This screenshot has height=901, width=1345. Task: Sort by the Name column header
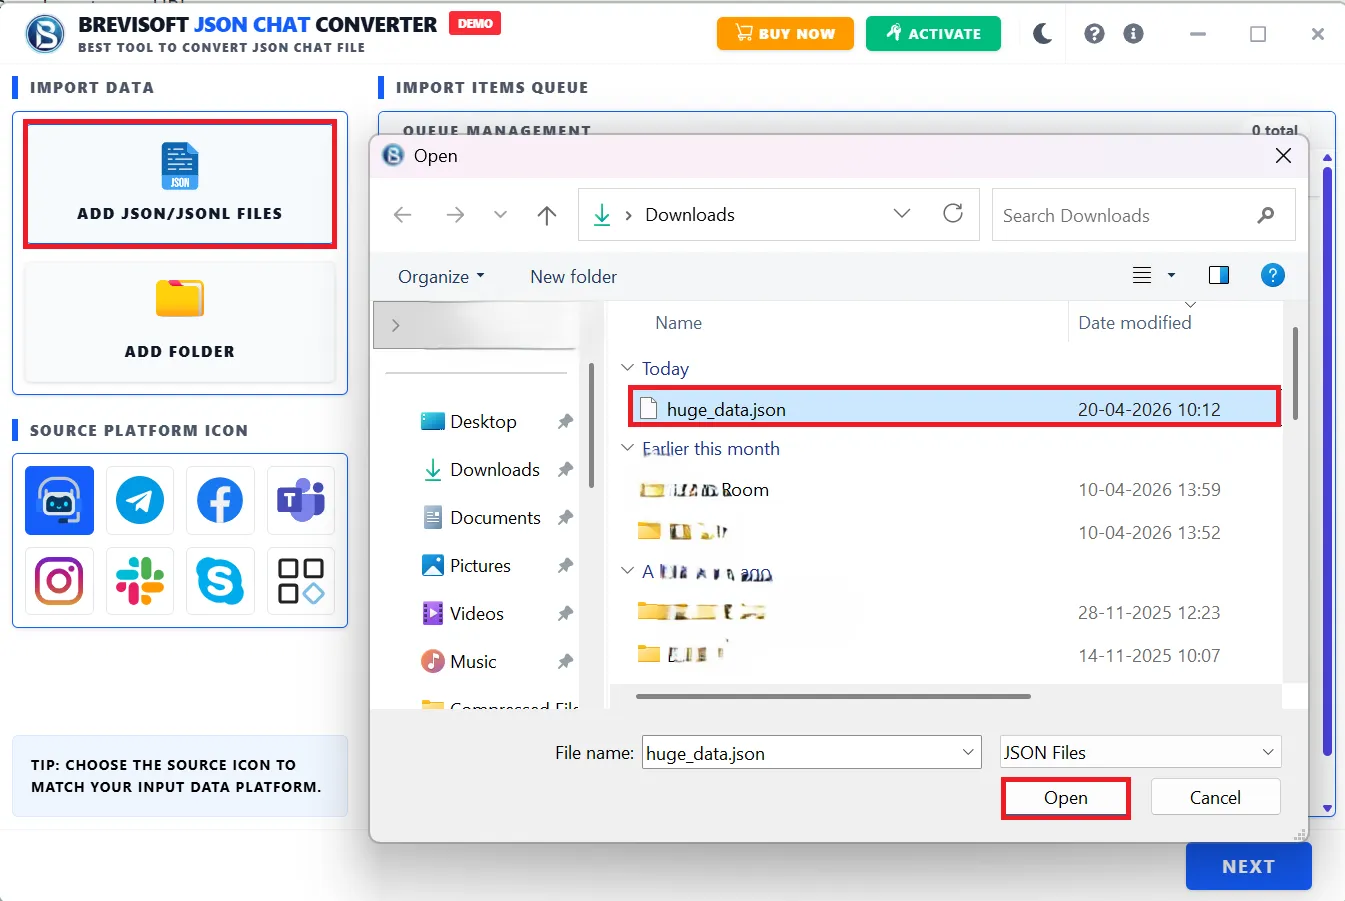tap(678, 323)
